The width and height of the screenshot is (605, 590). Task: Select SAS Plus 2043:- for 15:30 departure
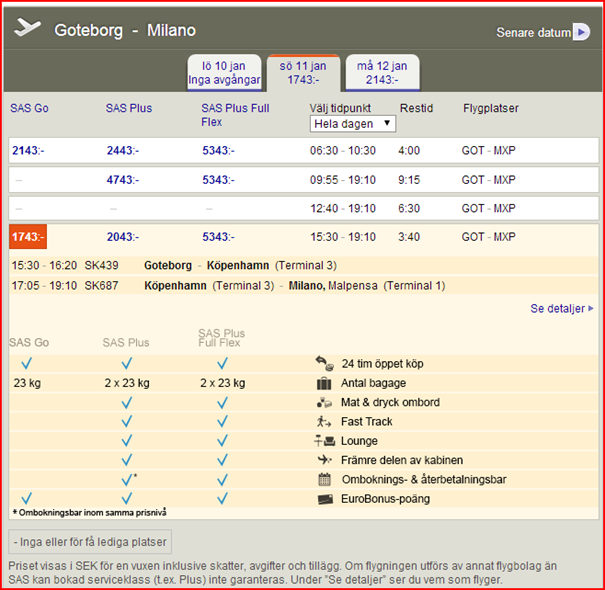[125, 237]
